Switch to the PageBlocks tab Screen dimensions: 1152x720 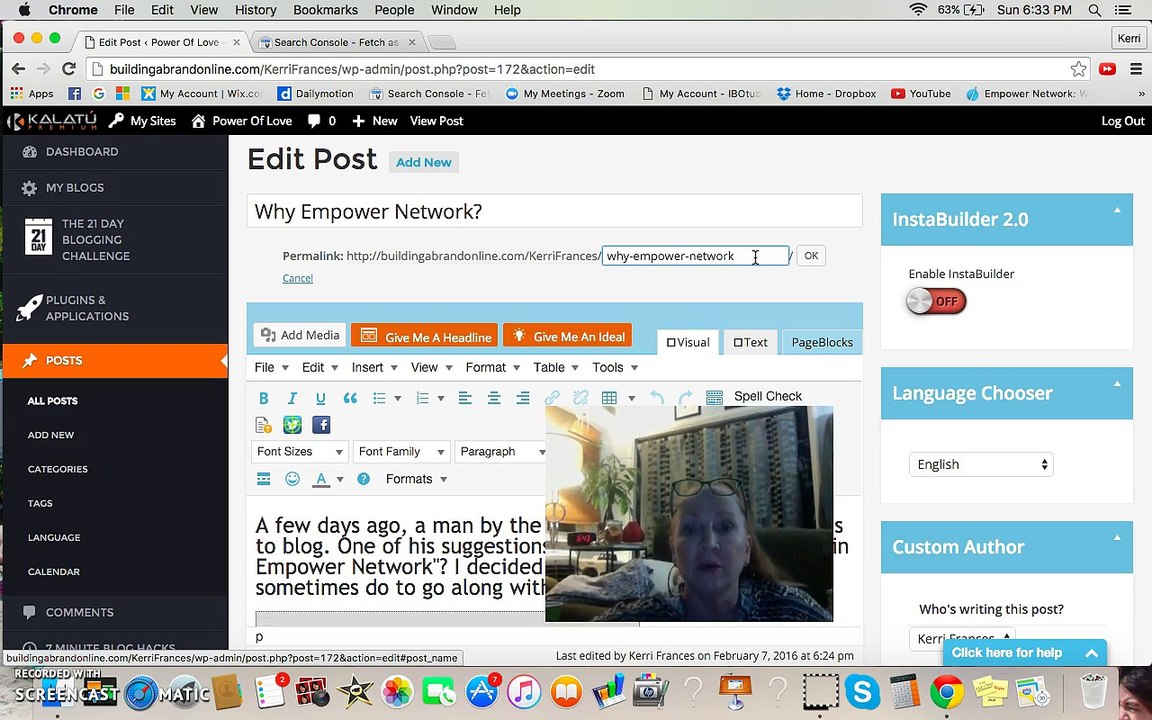(821, 342)
